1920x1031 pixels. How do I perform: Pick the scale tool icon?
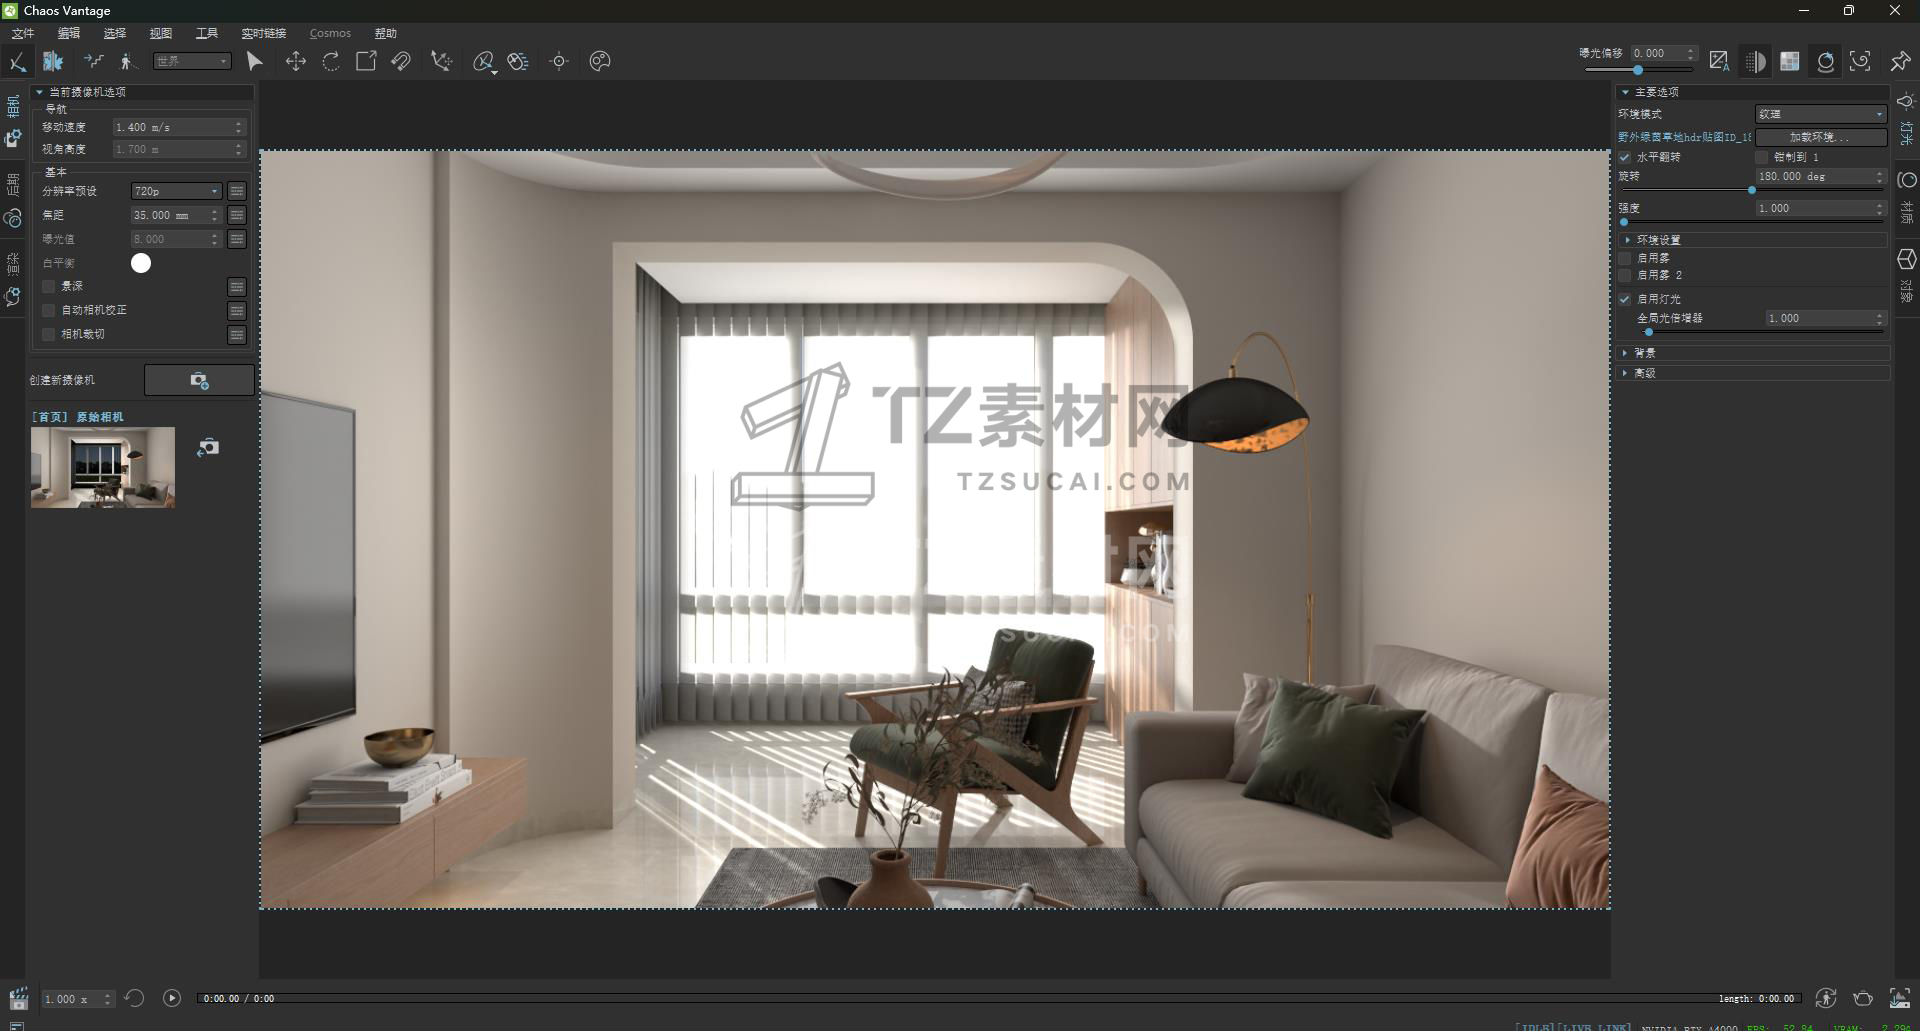(x=366, y=61)
